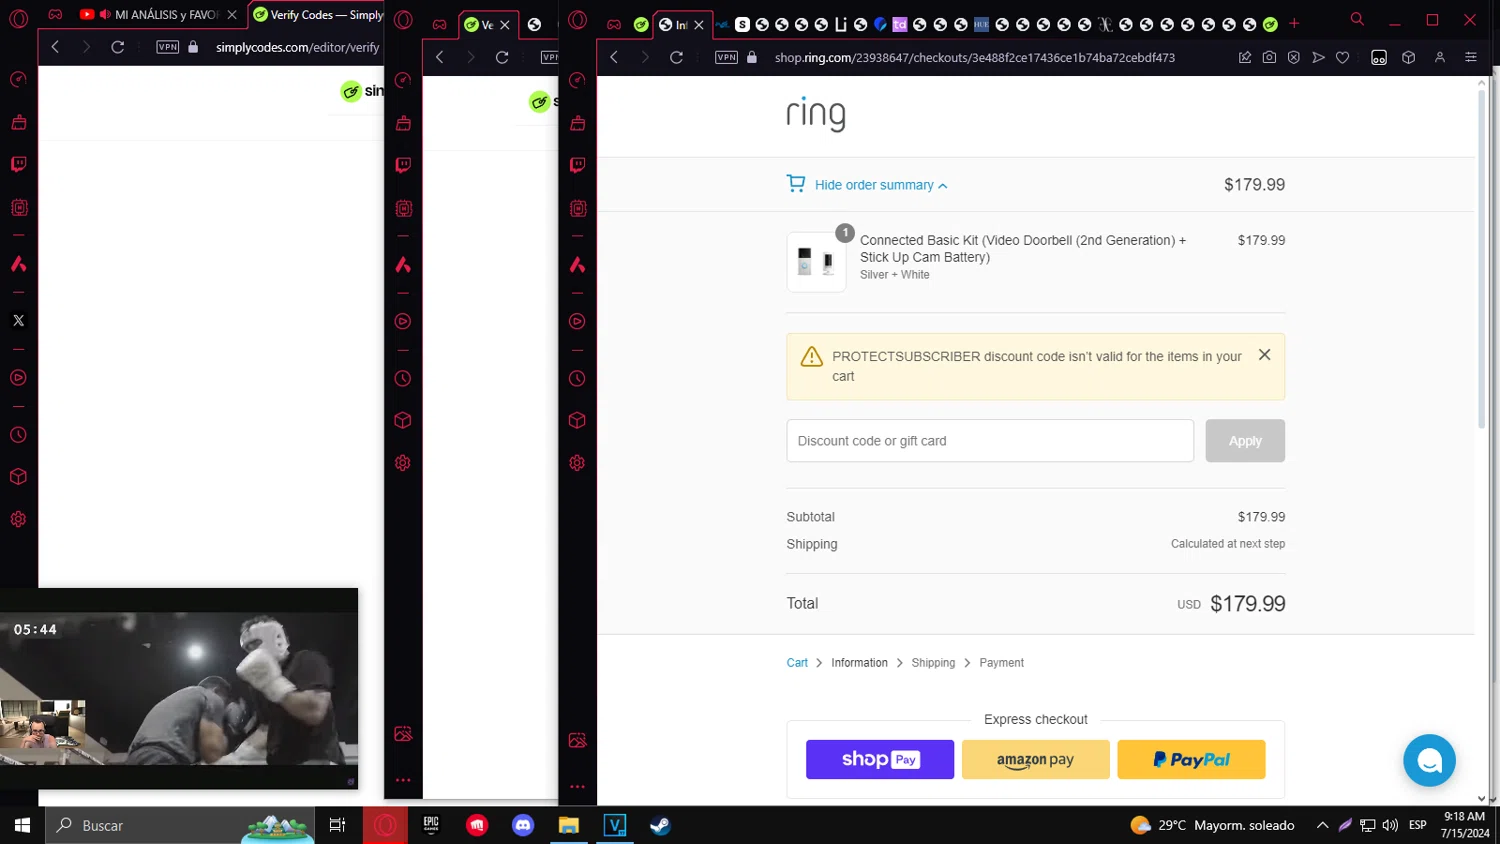This screenshot has height=844, width=1500.
Task: Open File Explorer from the taskbar
Action: [569, 825]
